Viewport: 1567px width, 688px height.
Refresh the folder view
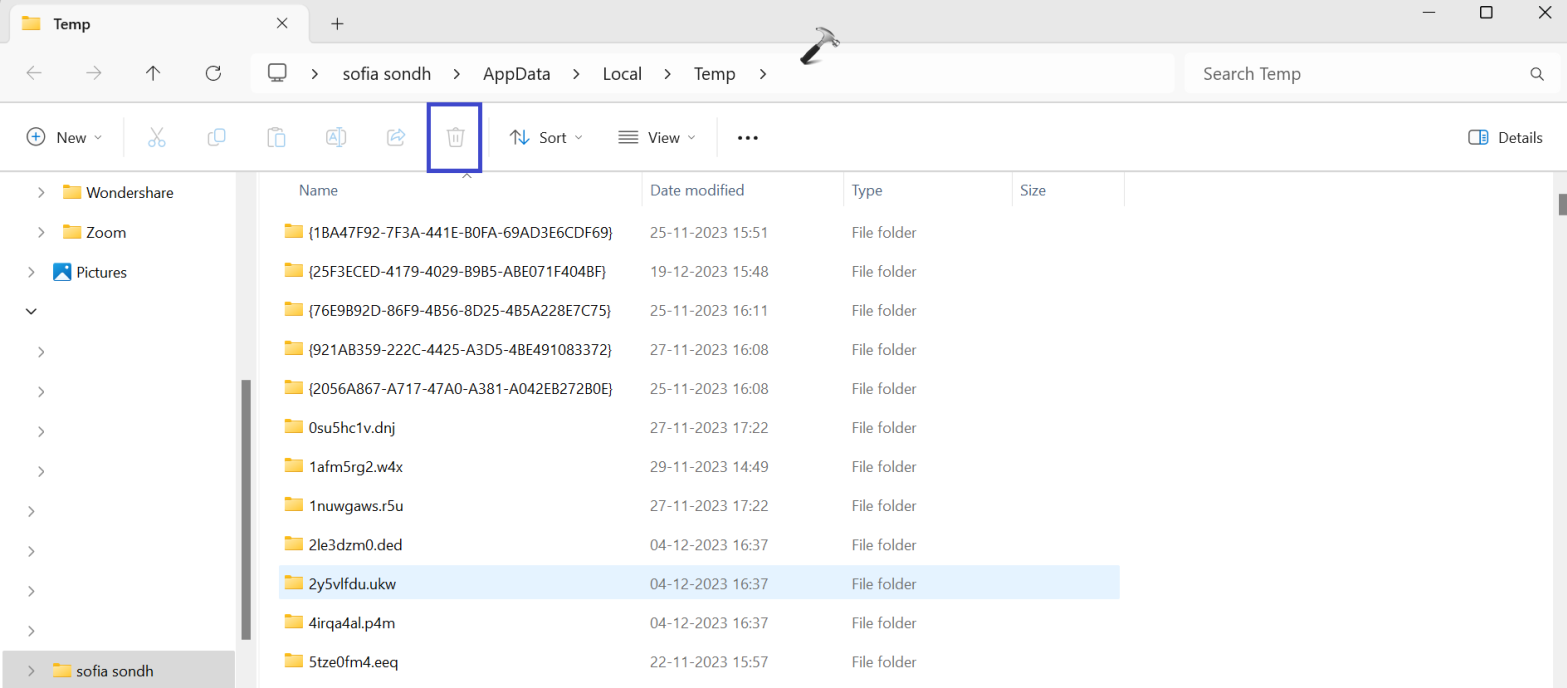(x=213, y=72)
